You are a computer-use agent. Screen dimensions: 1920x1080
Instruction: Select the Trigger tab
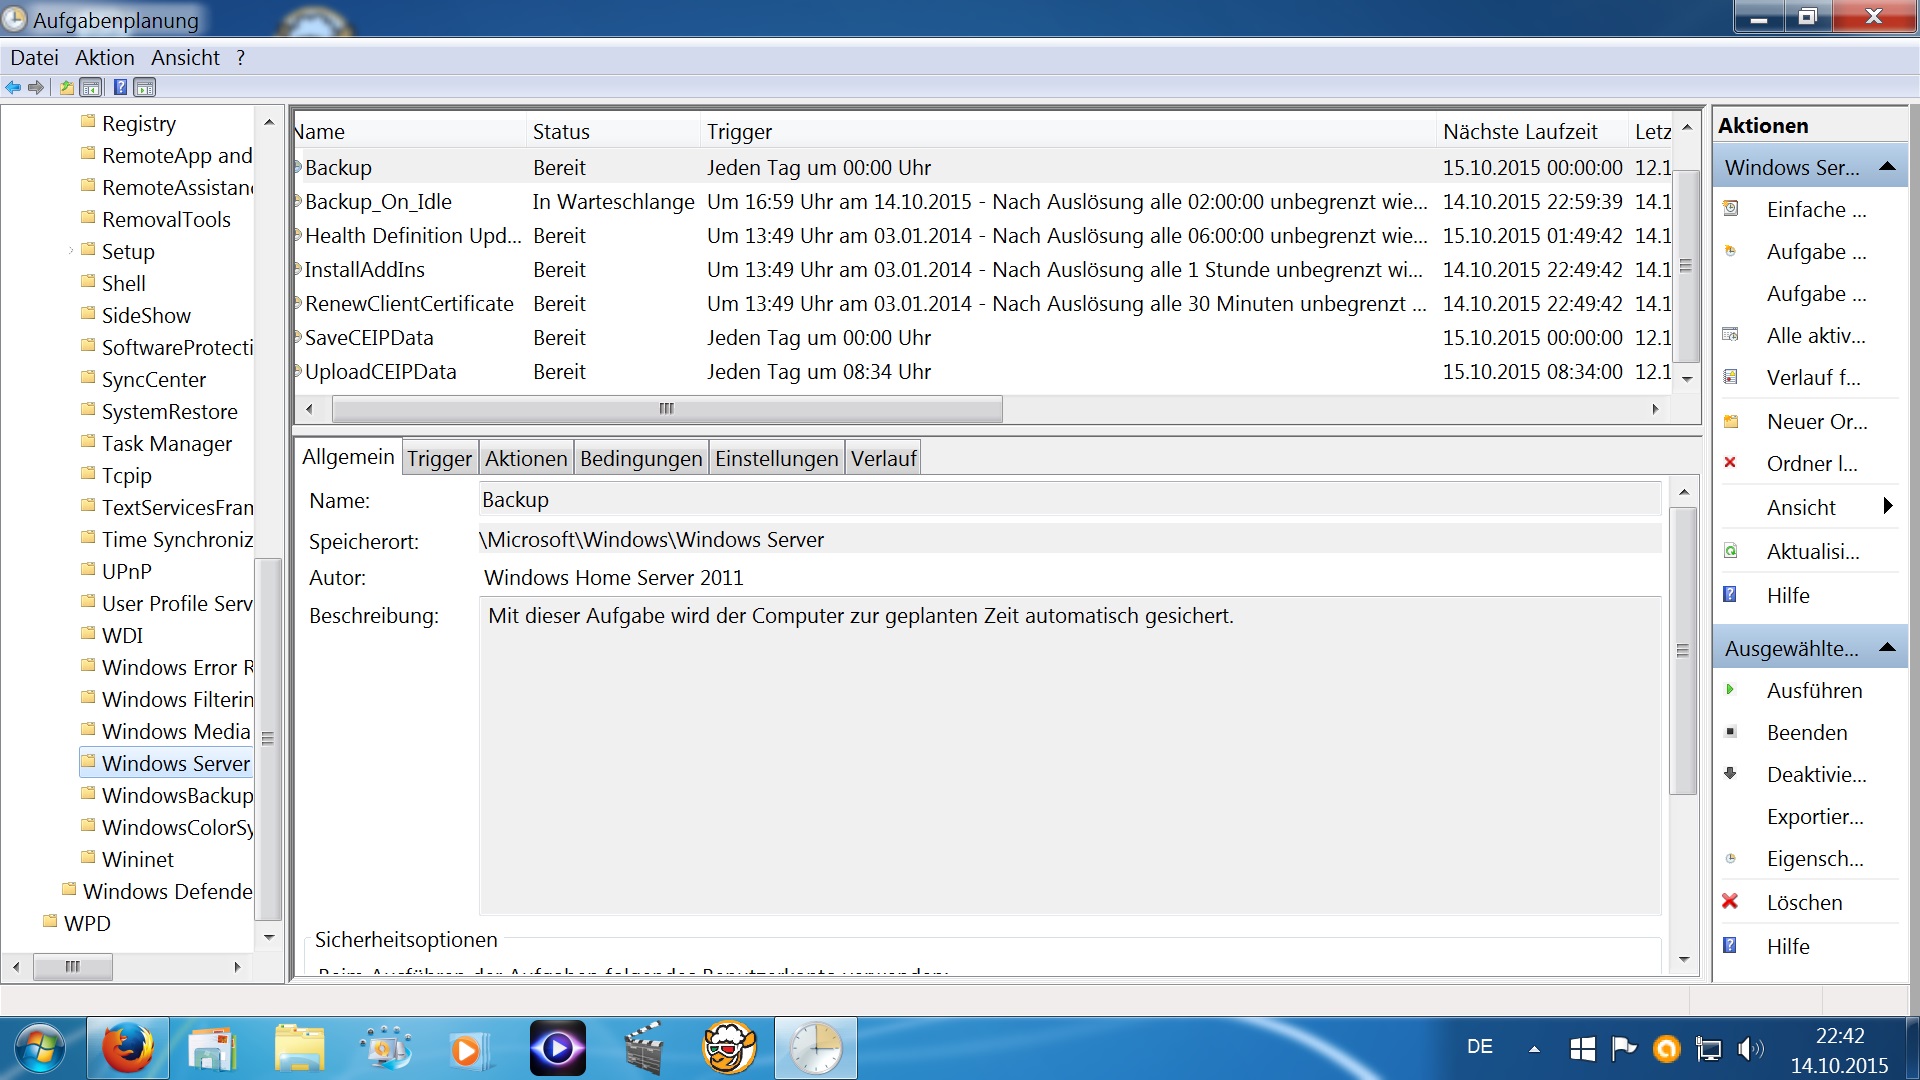tap(438, 456)
